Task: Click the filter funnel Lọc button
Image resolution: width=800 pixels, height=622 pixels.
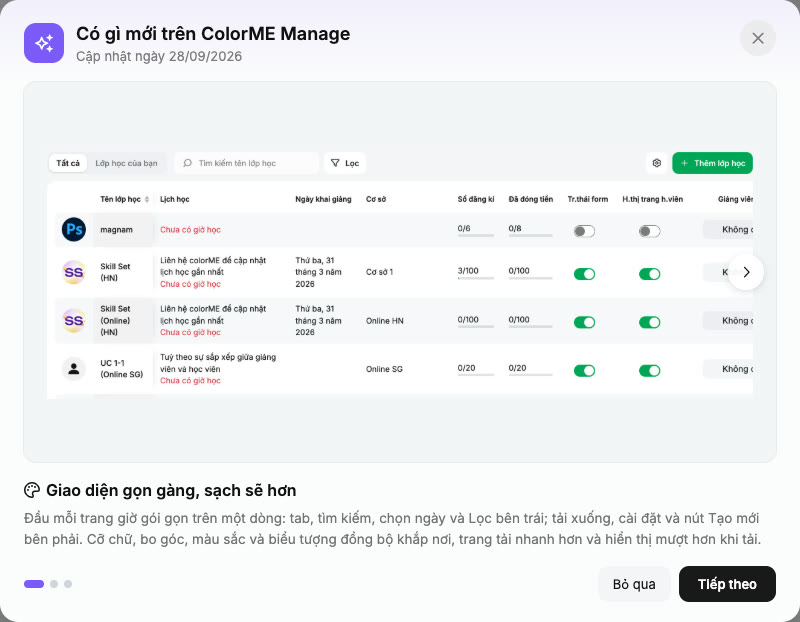Action: 345,163
